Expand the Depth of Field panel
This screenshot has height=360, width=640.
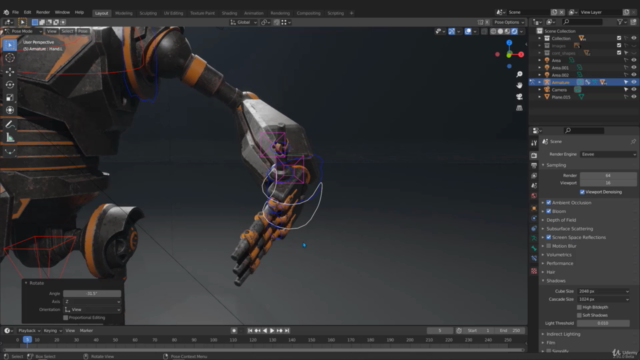point(561,220)
